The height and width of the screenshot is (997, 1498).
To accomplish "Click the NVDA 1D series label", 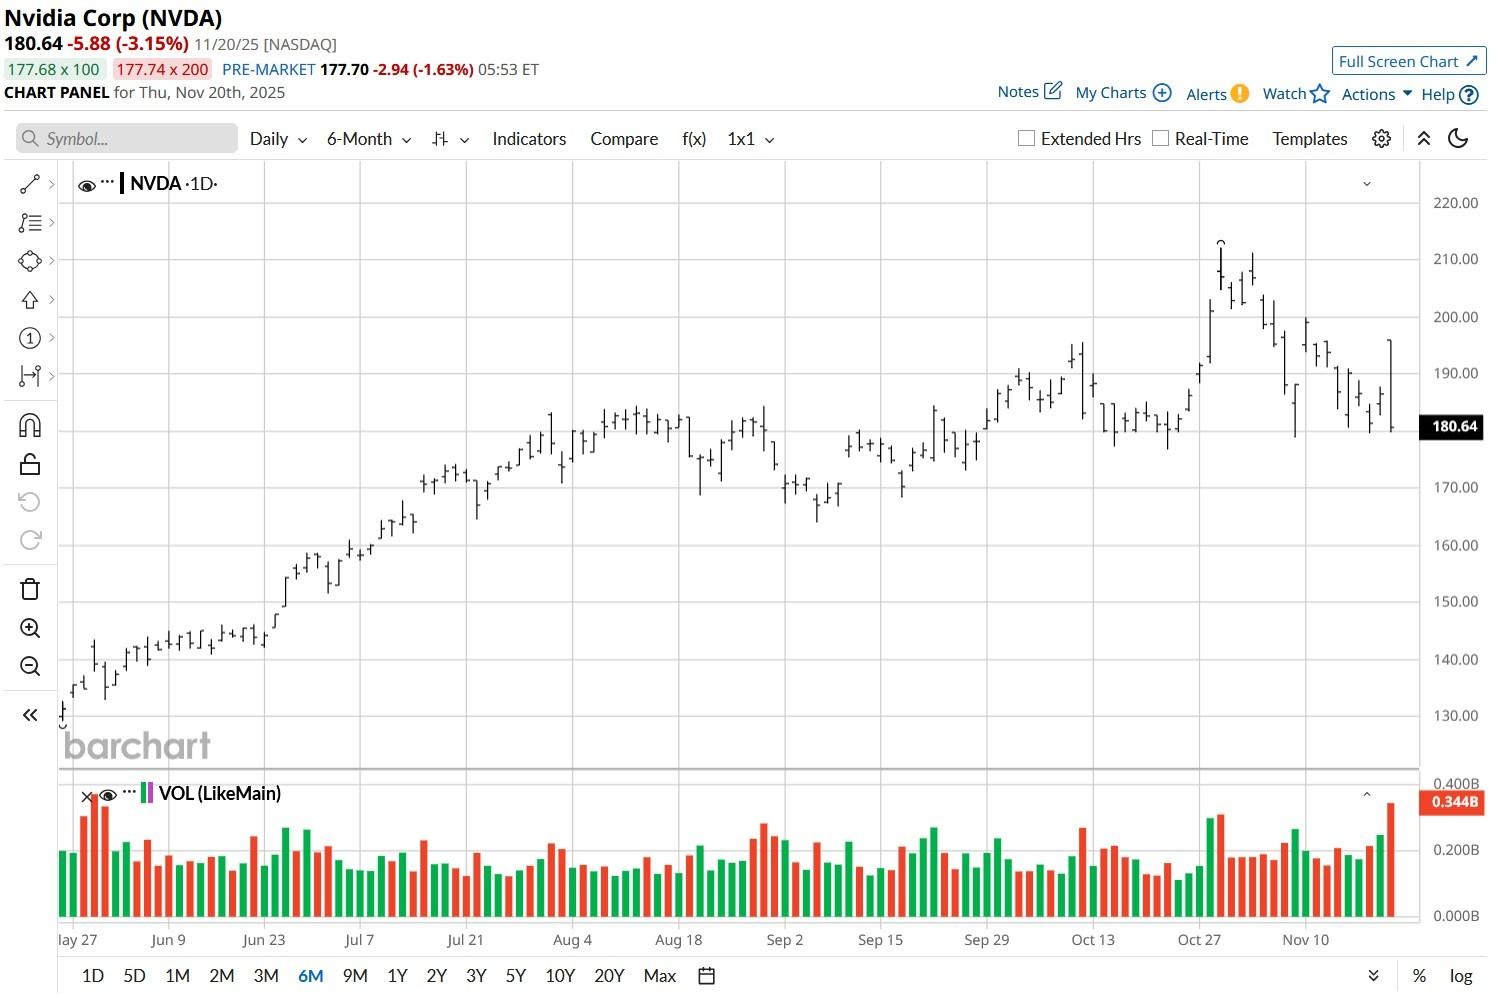I will [173, 184].
